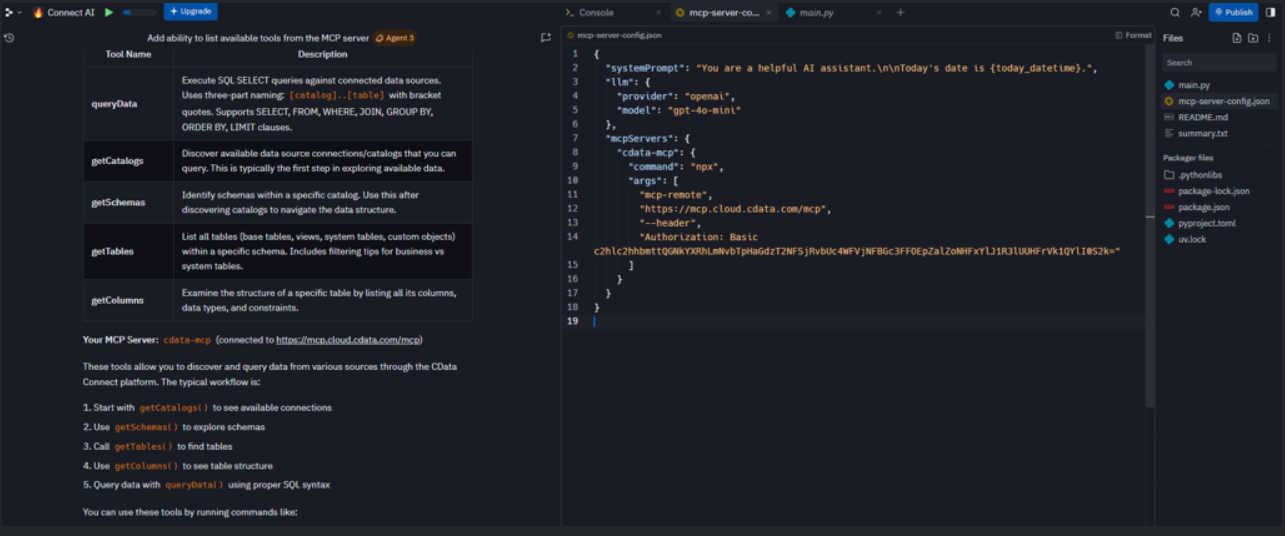Screen dimensions: 1285x536
Task: Click the Files search input field
Action: 1218,62
